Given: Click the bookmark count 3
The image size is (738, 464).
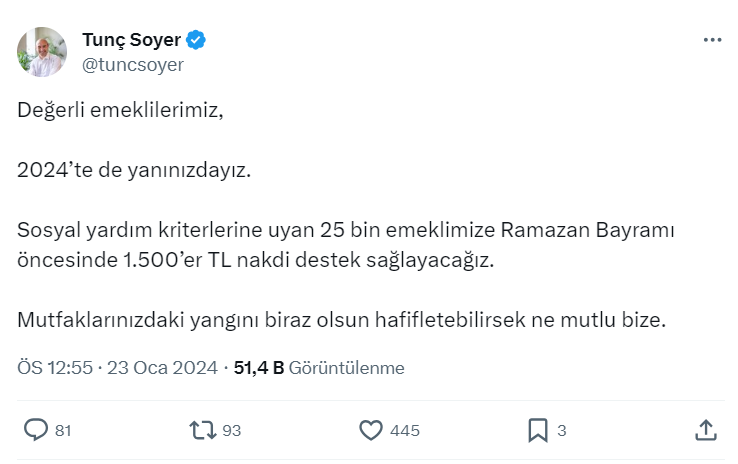Looking at the screenshot, I should [x=562, y=431].
